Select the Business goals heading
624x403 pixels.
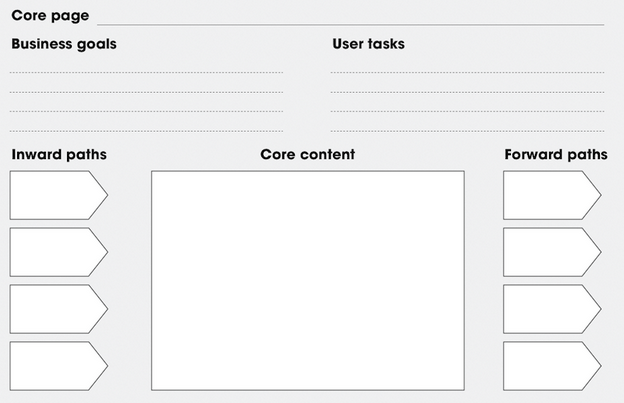click(64, 44)
